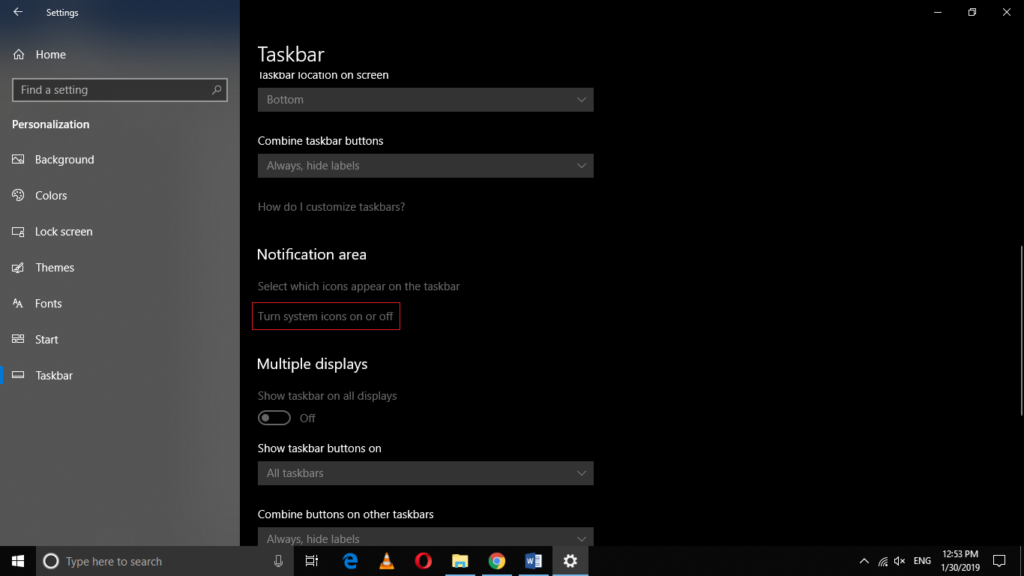Open Select which icons appear on the taskbar
The width and height of the screenshot is (1024, 576).
click(359, 286)
